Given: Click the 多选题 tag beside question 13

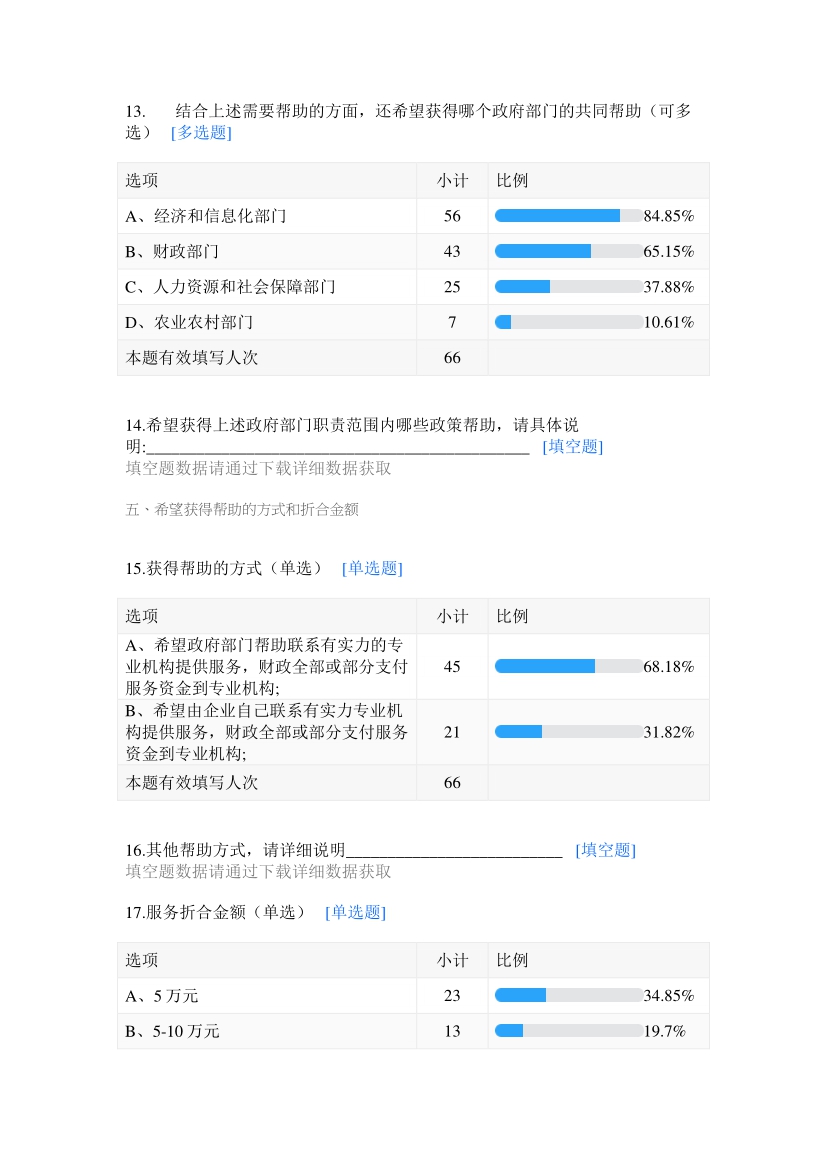Looking at the screenshot, I should 201,133.
